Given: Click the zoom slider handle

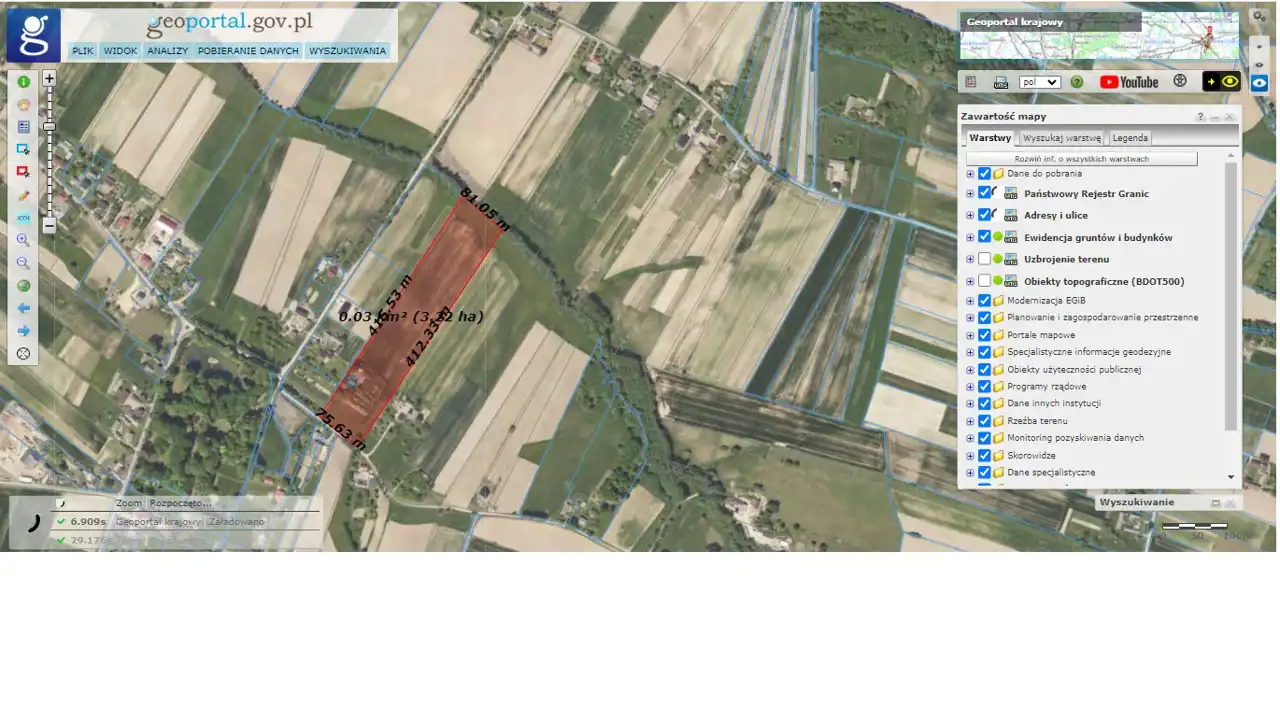Looking at the screenshot, I should 49,127.
